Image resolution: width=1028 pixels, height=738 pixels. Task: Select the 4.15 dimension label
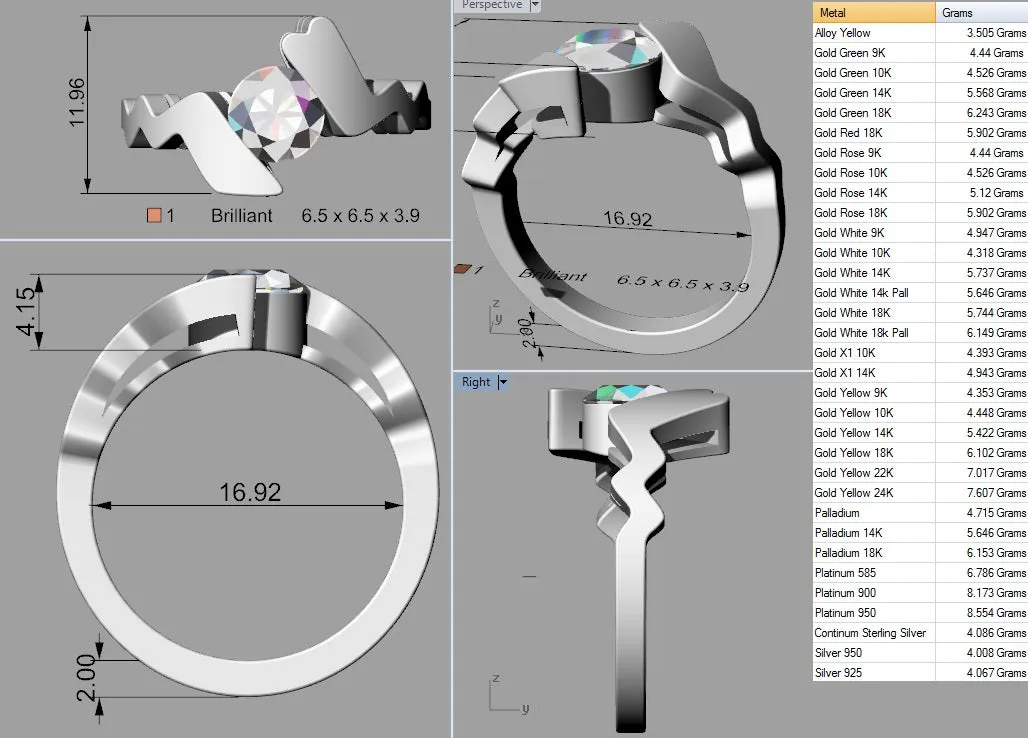pos(27,311)
